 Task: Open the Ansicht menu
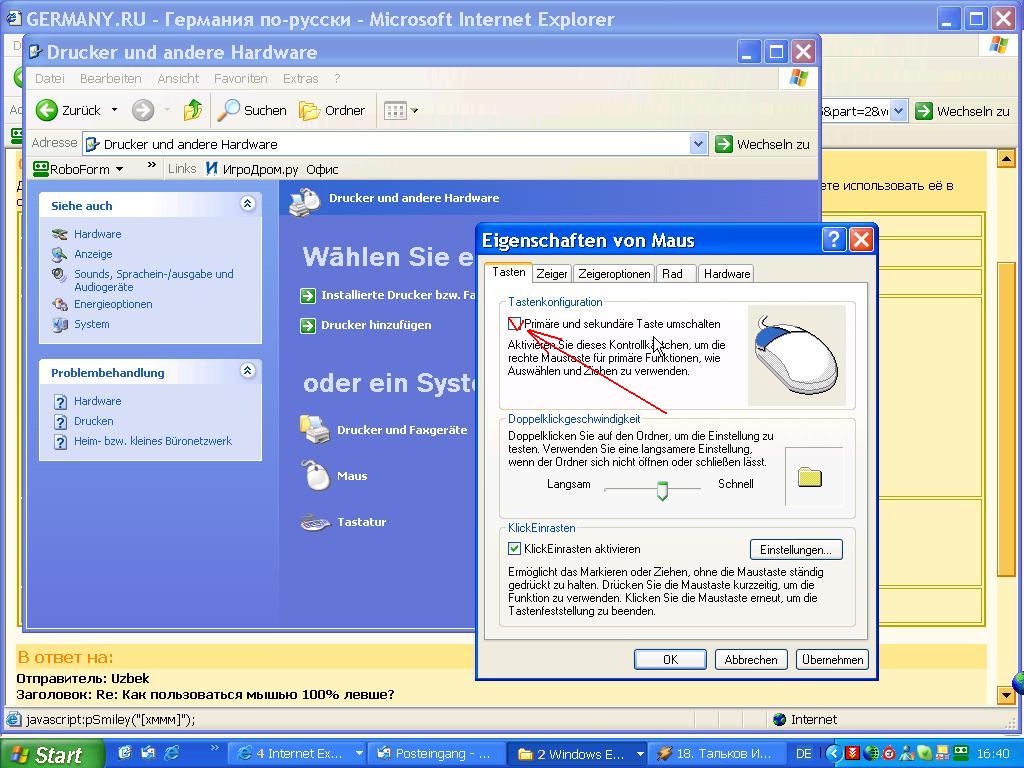point(178,78)
